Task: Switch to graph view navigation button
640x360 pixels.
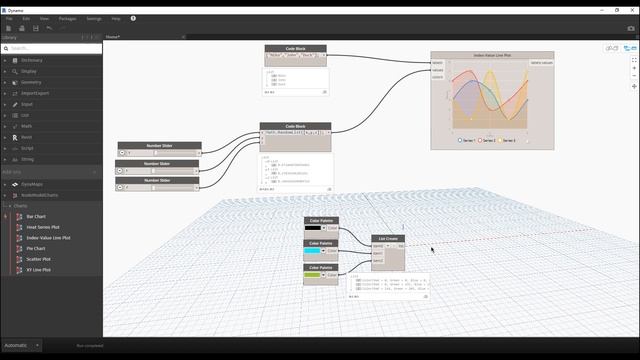Action: click(630, 48)
